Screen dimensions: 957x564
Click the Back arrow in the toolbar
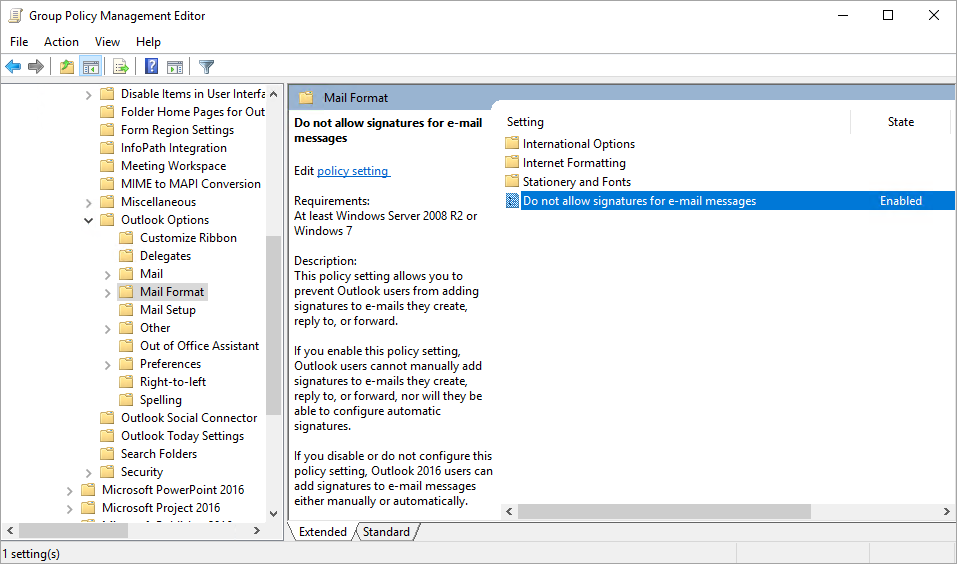tap(13, 67)
